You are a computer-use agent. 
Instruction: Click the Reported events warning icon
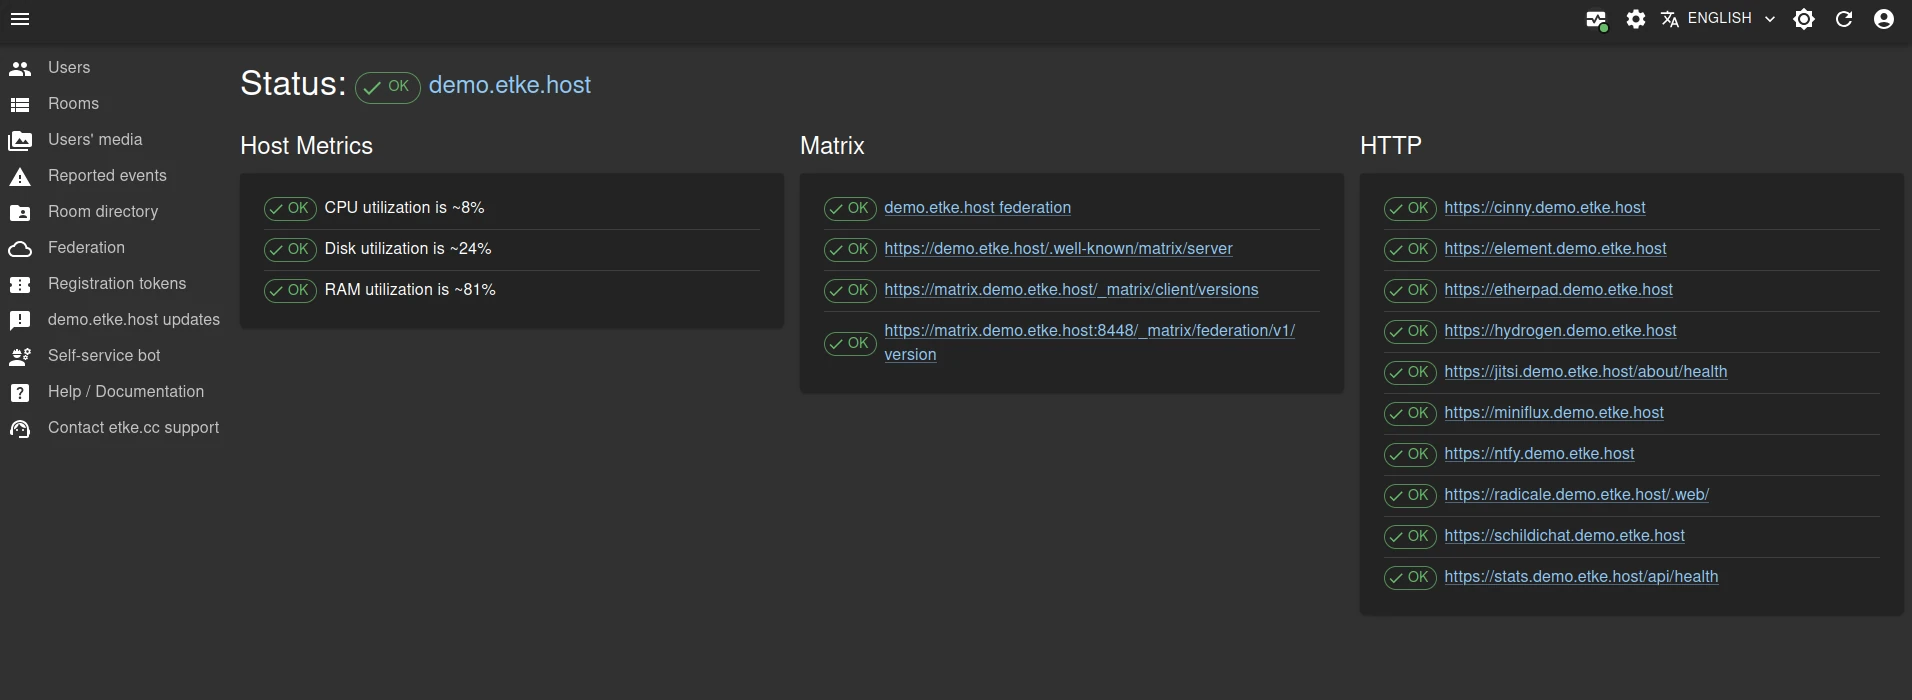[x=20, y=177]
